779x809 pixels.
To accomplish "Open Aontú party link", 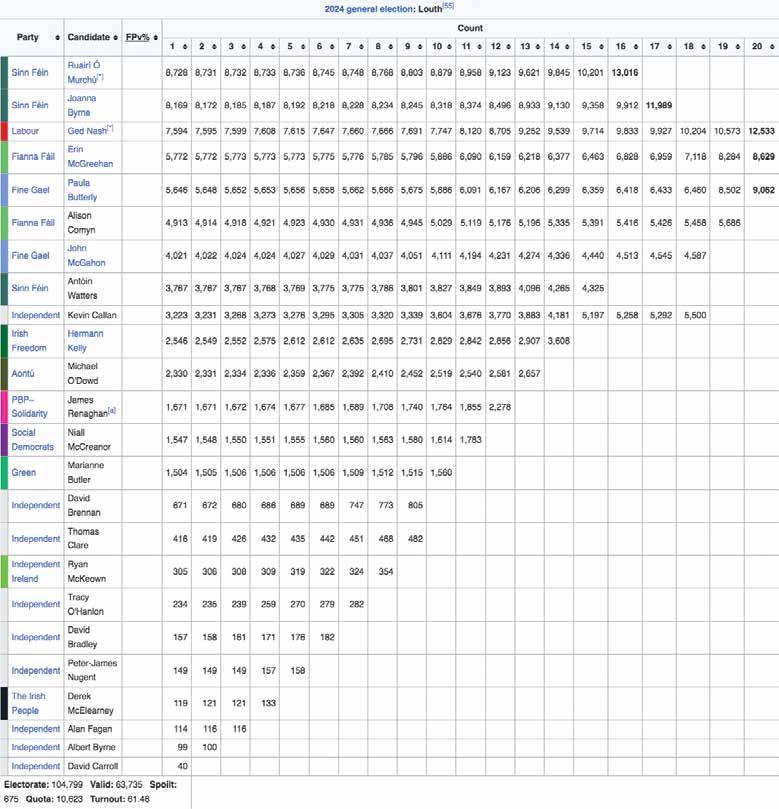I will (23, 374).
